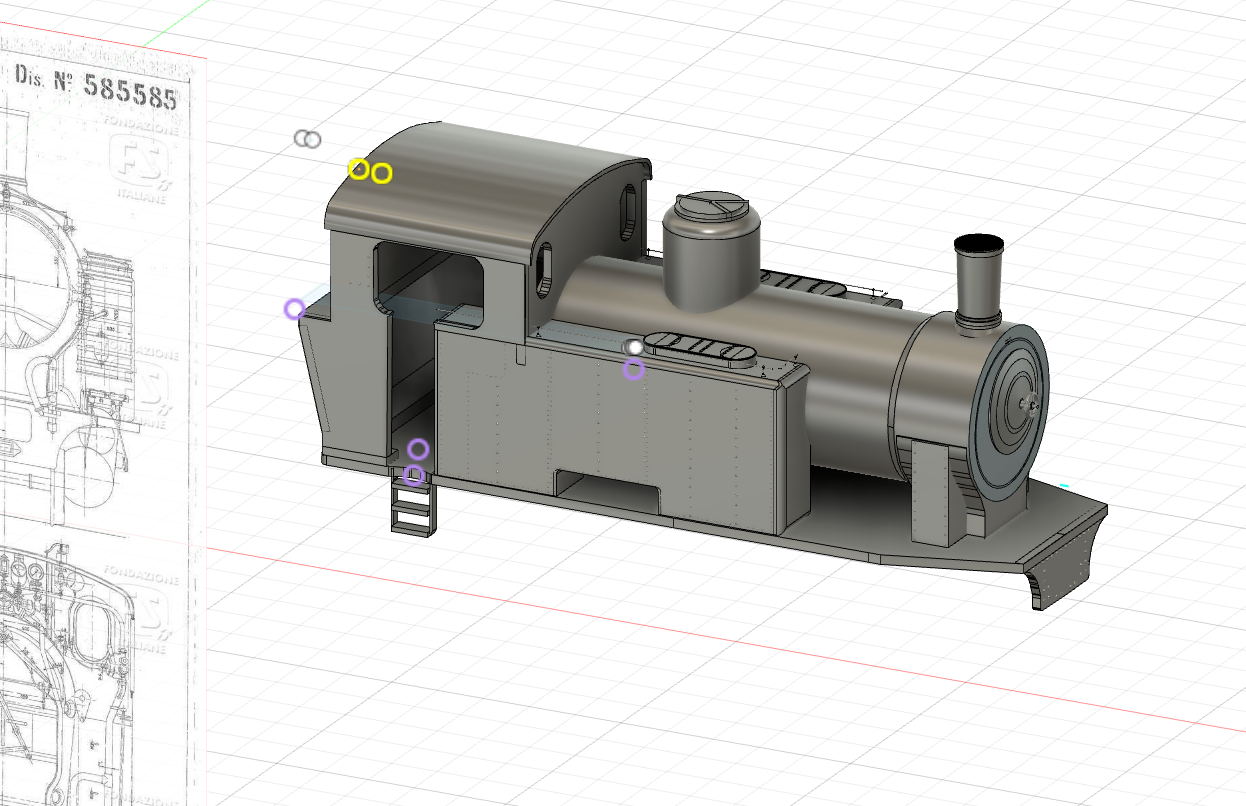Viewport: 1246px width, 806px height.
Task: Click the left yellow circle marker on cab roof
Action: click(358, 168)
